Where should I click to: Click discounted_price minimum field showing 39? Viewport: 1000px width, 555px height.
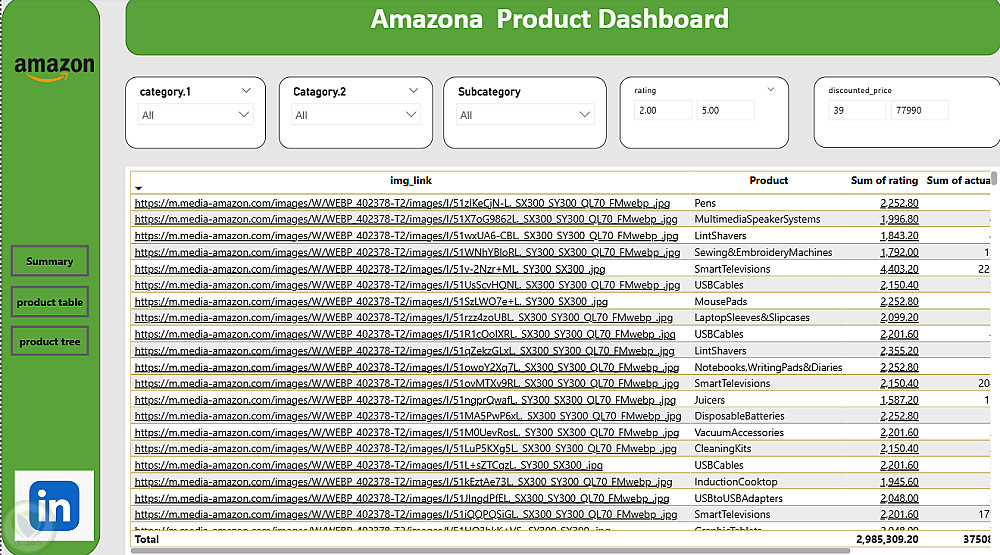click(x=857, y=110)
